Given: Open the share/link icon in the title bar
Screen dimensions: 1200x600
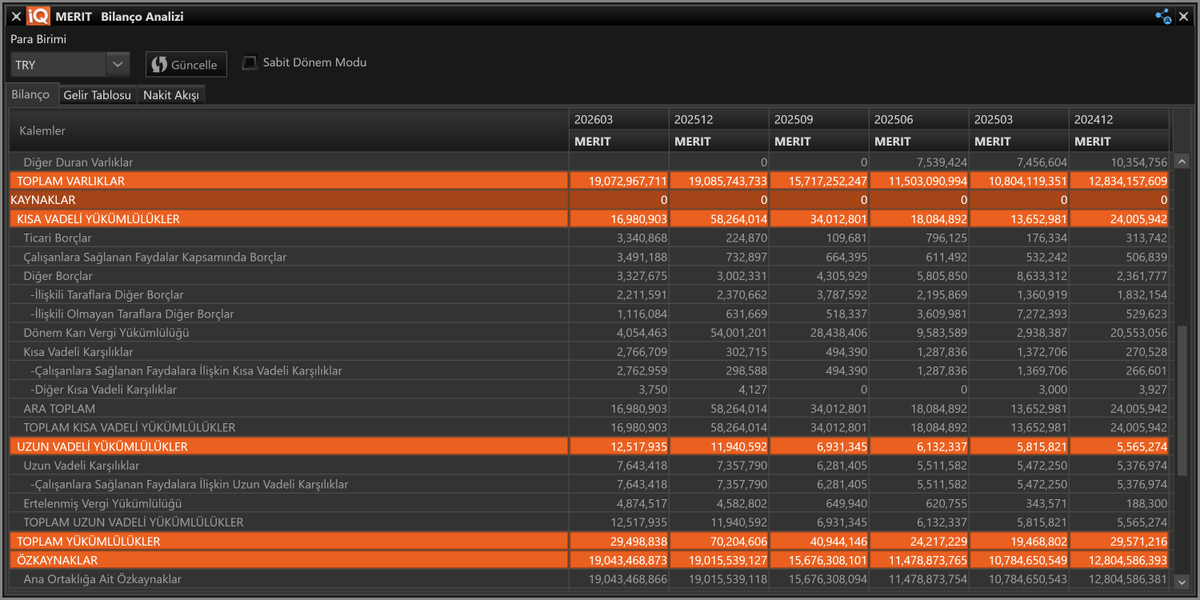Looking at the screenshot, I should click(1163, 16).
